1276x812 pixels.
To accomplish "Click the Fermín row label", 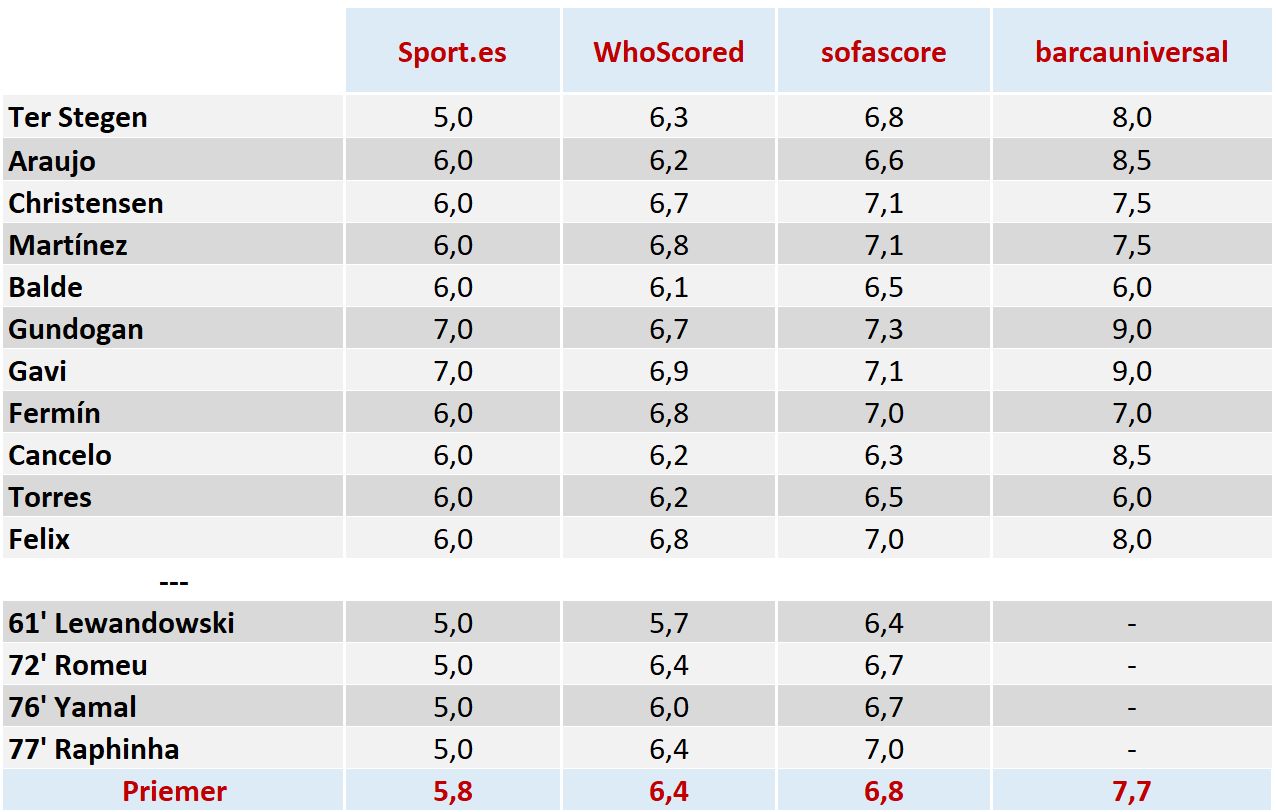I will coord(55,413).
